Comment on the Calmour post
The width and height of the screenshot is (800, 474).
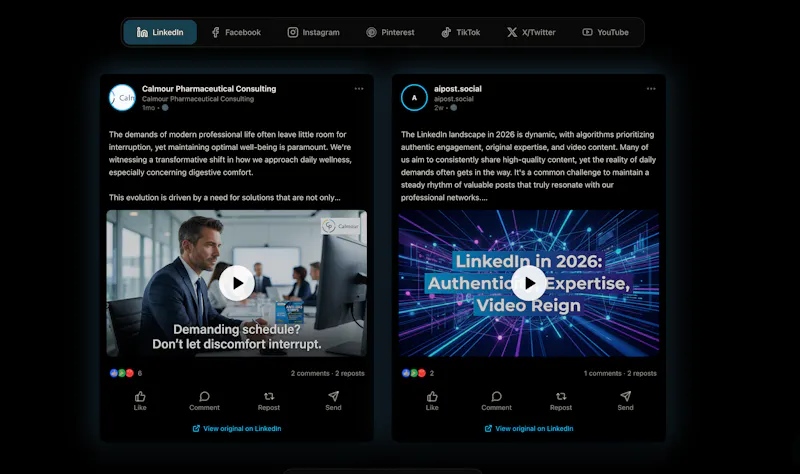[204, 401]
